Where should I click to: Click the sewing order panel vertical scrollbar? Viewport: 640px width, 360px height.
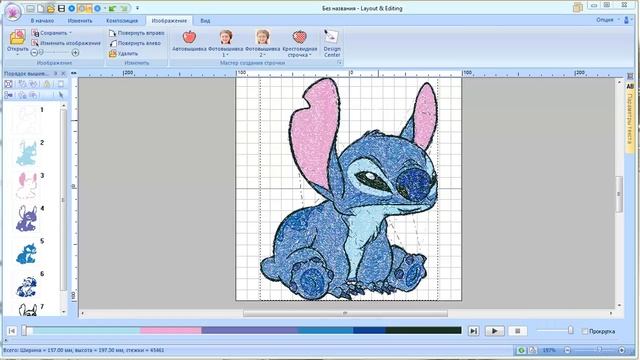click(x=63, y=200)
